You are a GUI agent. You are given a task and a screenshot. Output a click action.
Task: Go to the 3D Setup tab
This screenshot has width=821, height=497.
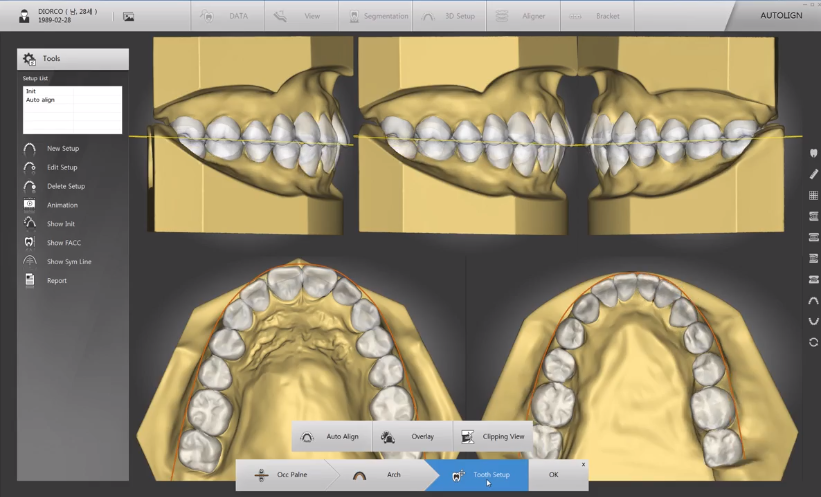pyautogui.click(x=450, y=16)
